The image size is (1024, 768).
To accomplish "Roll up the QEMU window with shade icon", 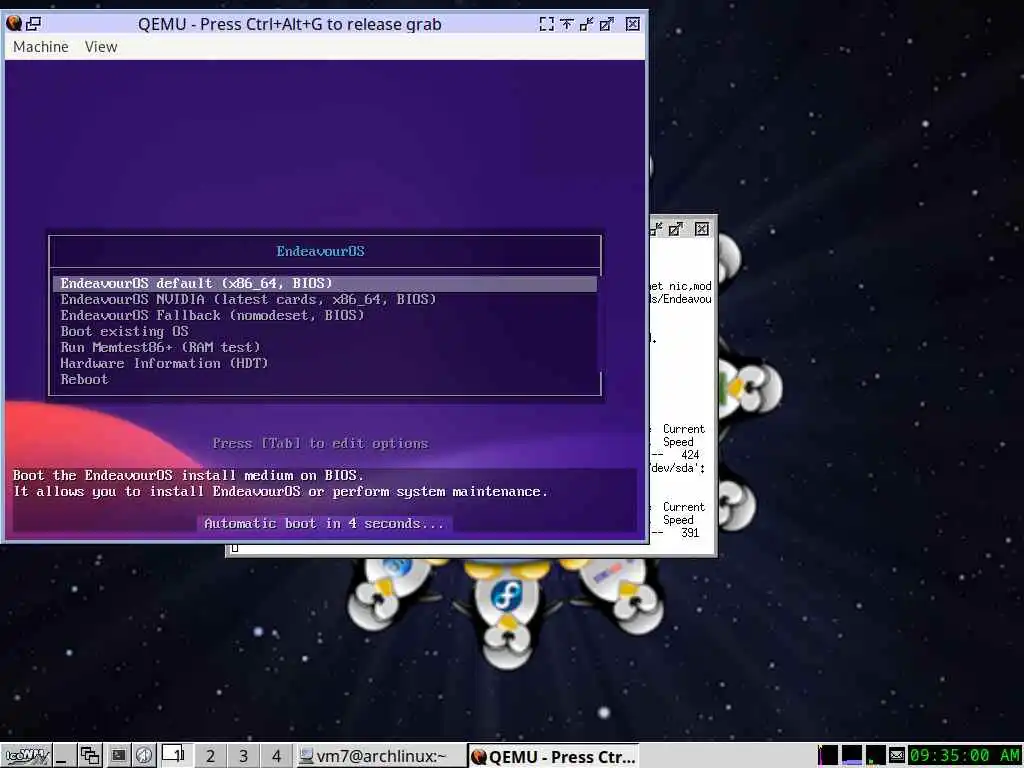I will (x=567, y=24).
